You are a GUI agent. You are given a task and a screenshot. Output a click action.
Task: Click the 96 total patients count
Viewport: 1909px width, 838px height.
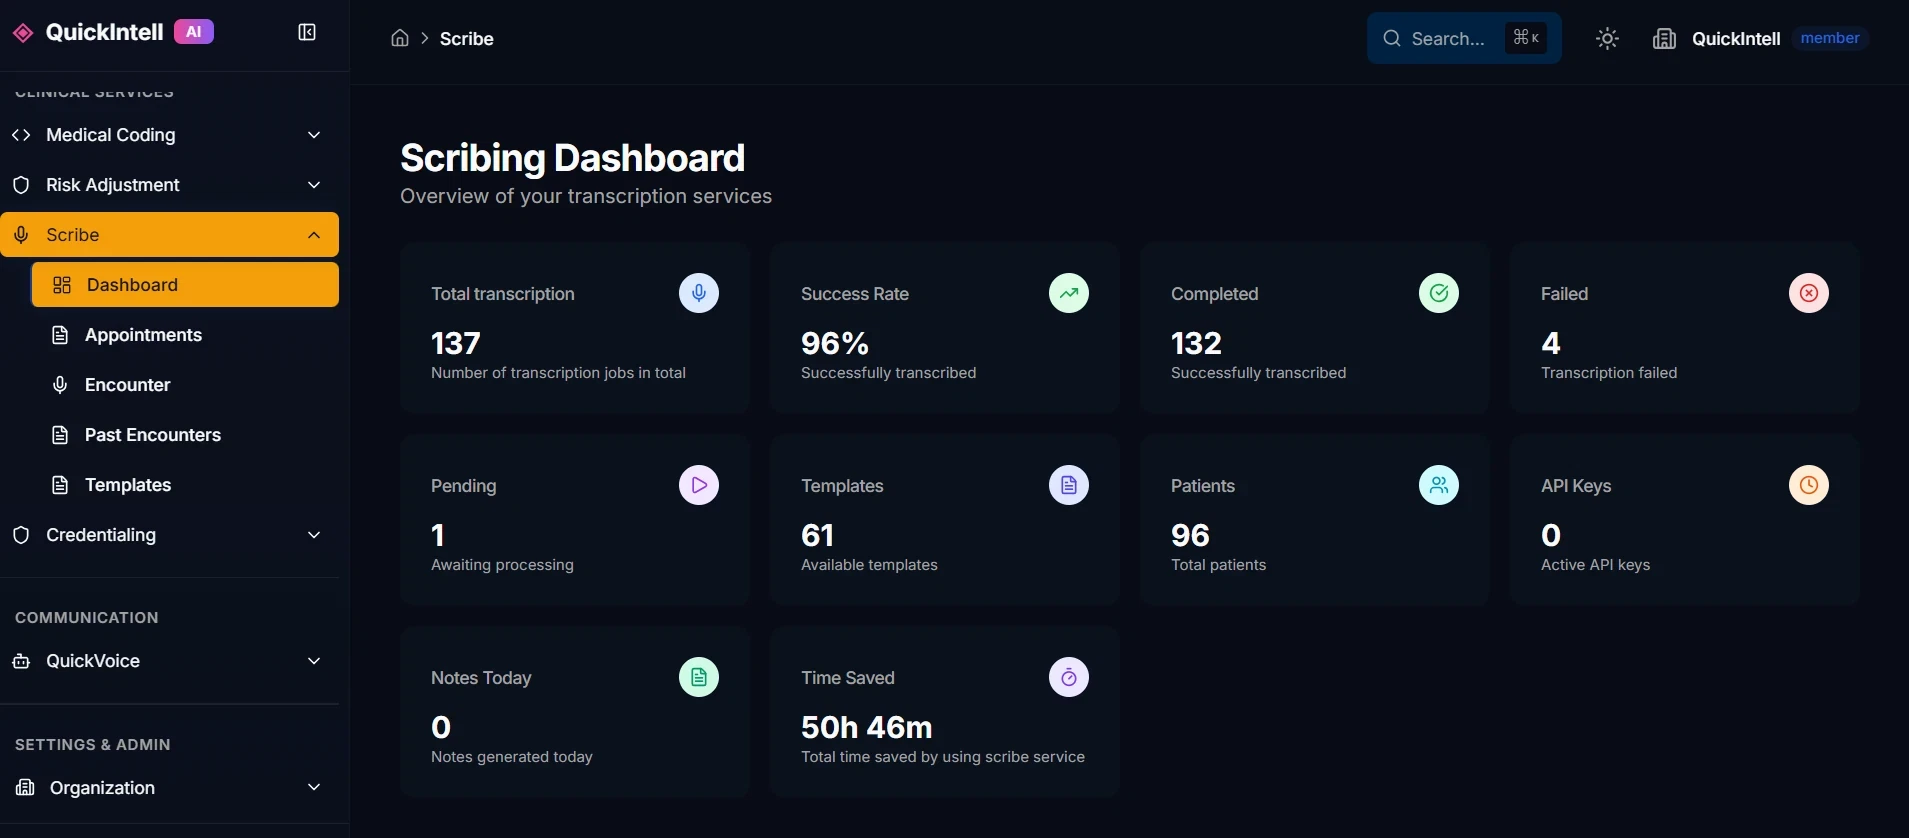click(x=1191, y=536)
